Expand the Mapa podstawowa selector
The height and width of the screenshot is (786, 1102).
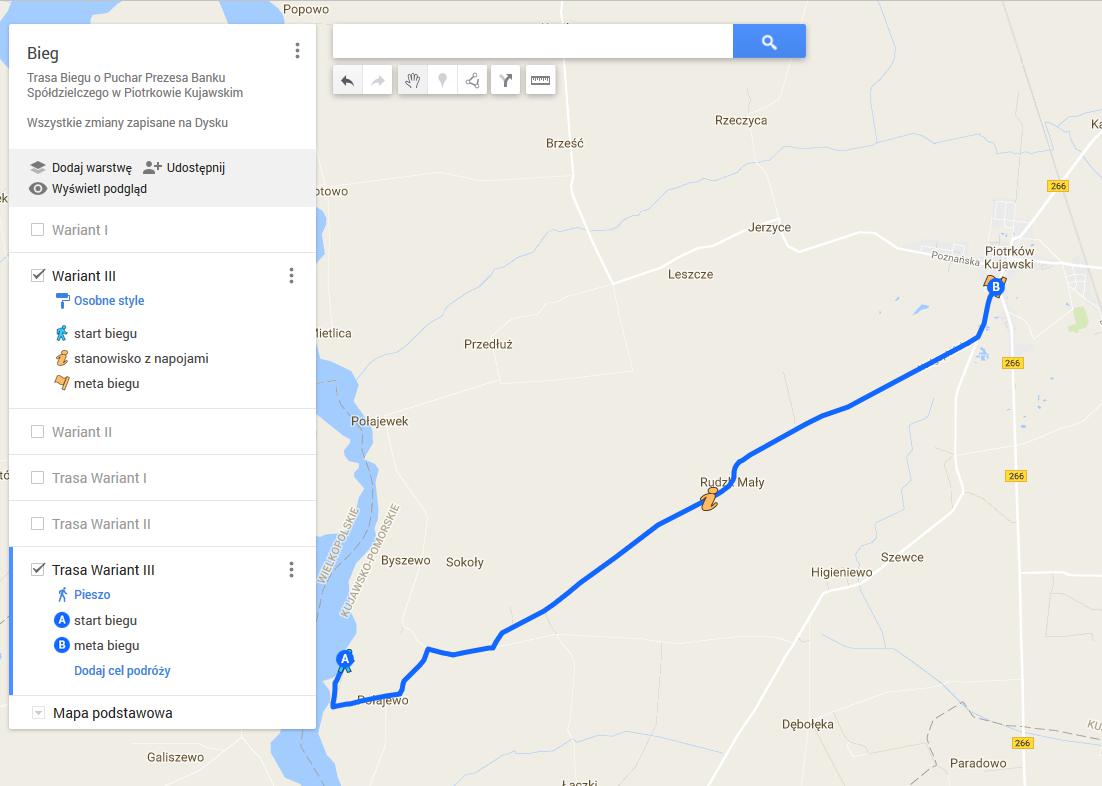(x=38, y=713)
